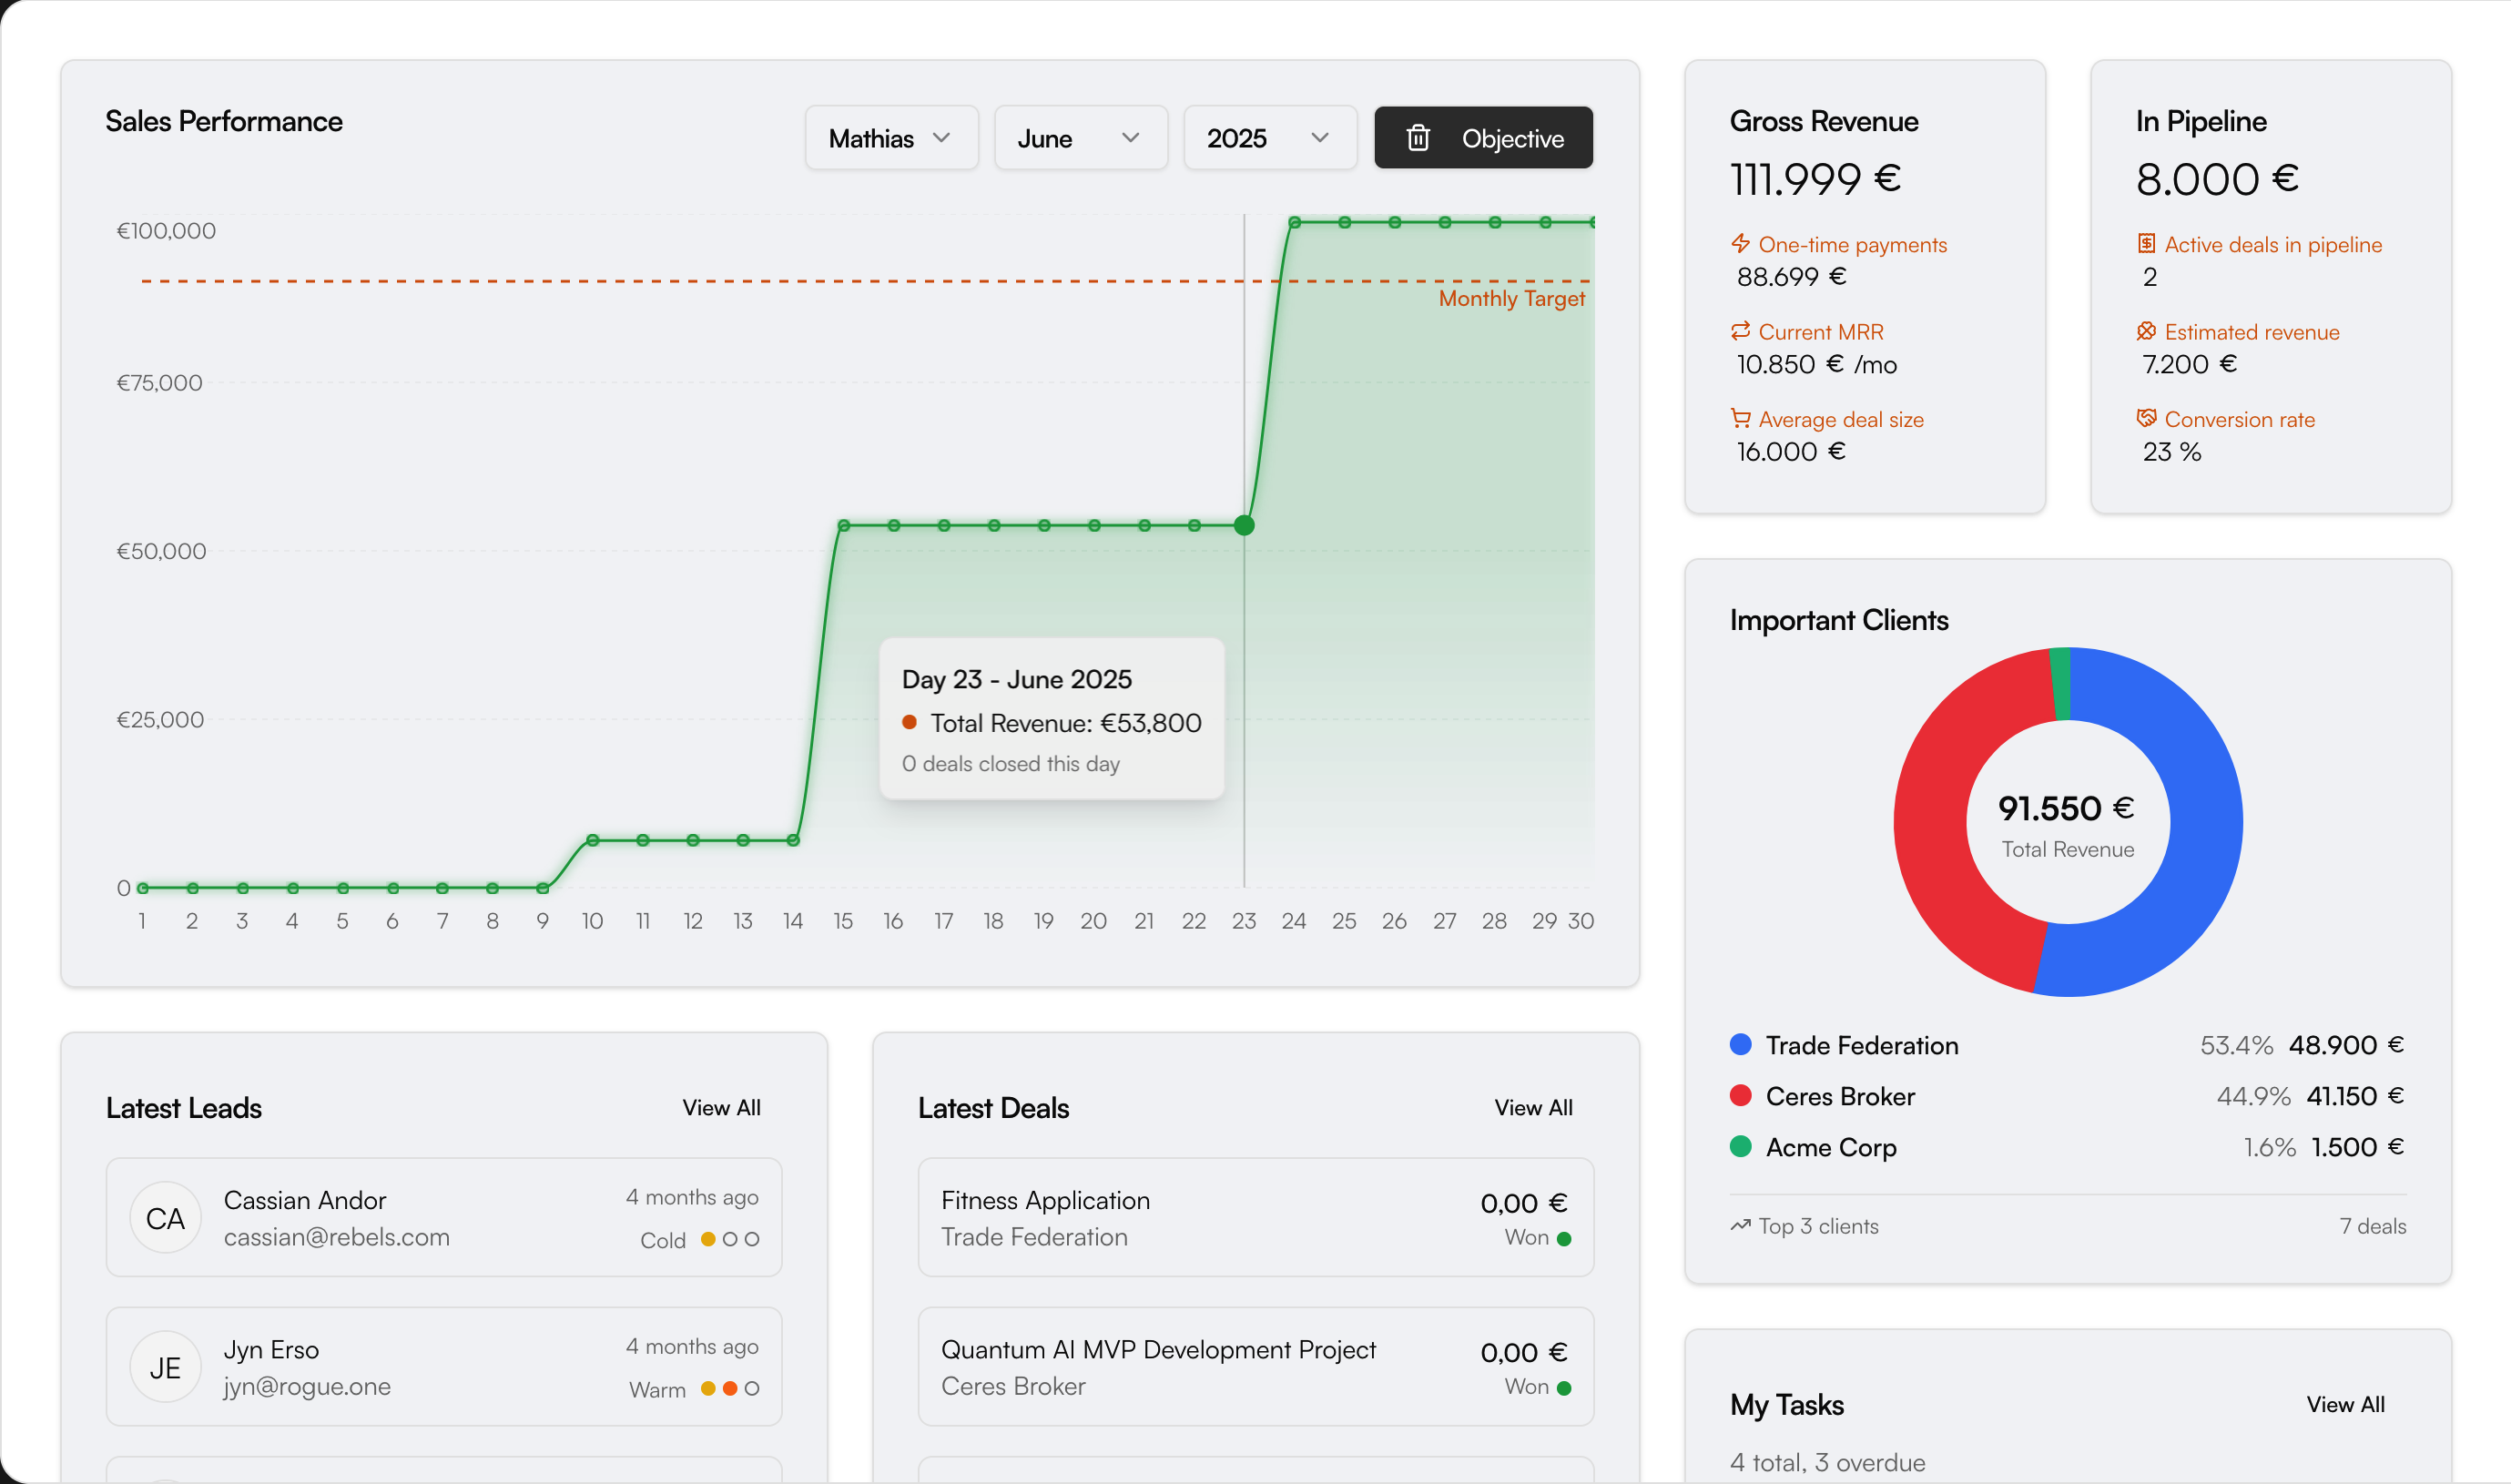Viewport: 2511px width, 1484px height.
Task: Open the 2025 year dropdown
Action: click(1269, 138)
